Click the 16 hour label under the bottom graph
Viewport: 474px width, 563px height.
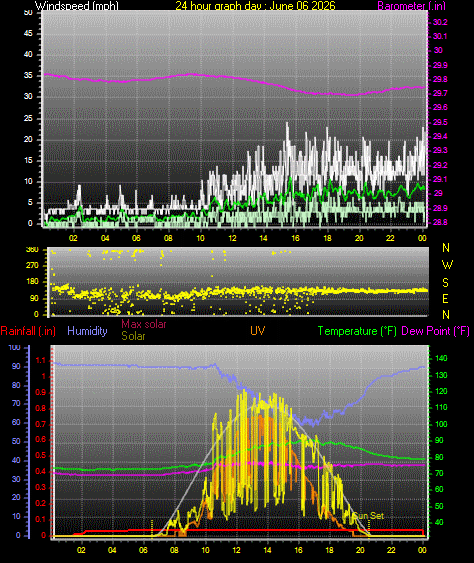coord(298,550)
